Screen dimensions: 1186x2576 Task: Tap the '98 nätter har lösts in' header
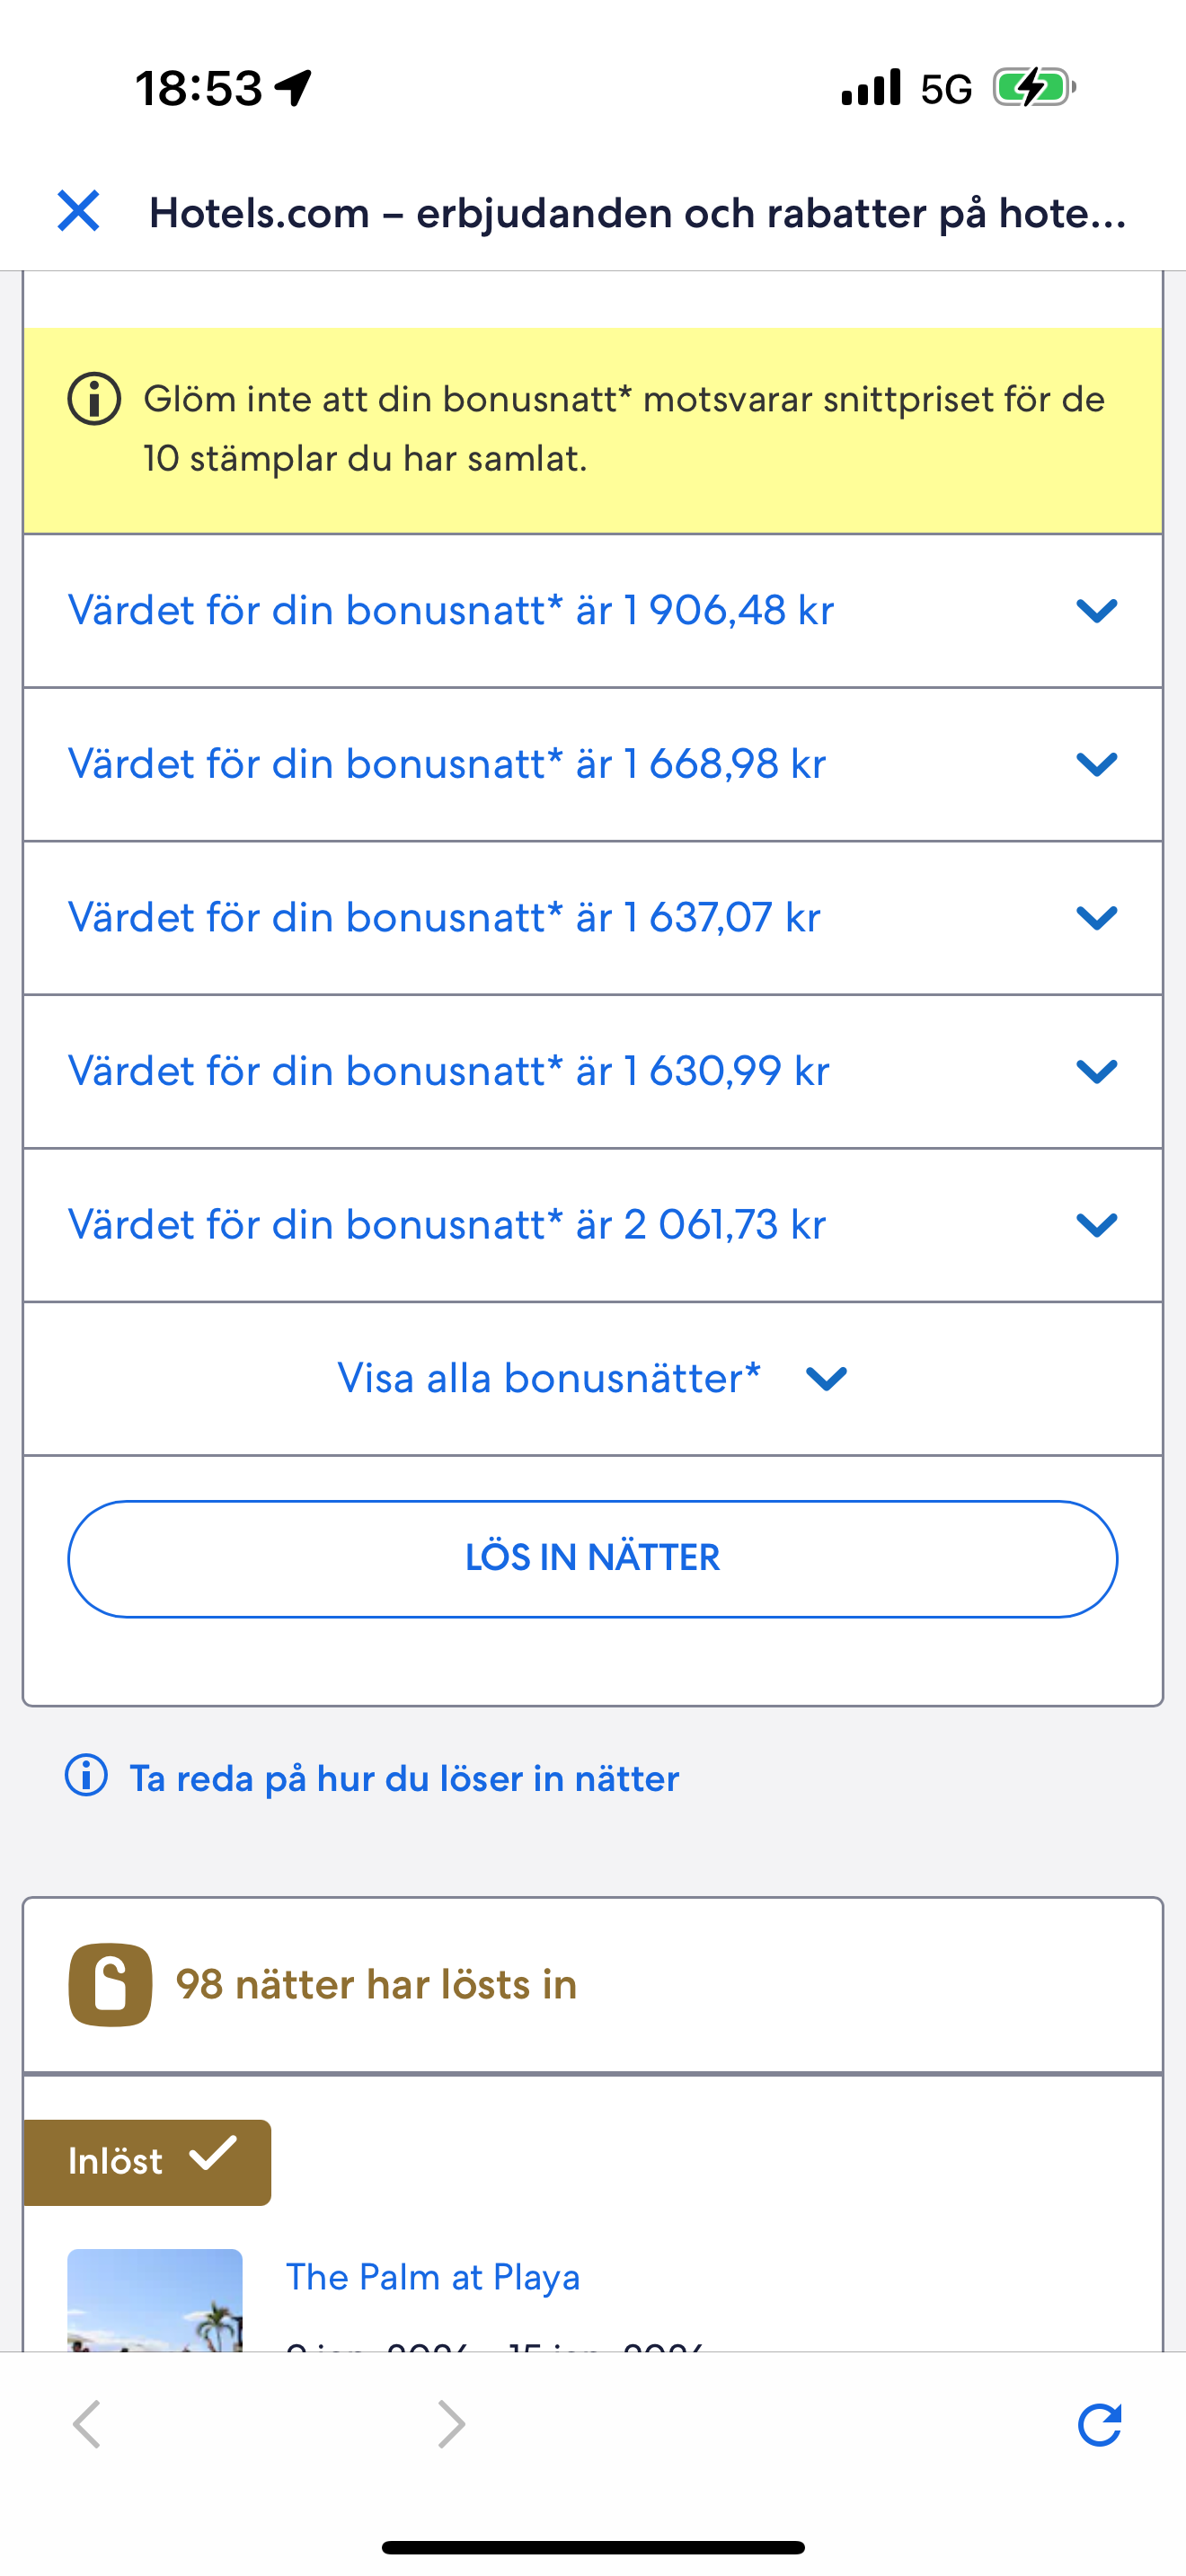[x=376, y=1984]
